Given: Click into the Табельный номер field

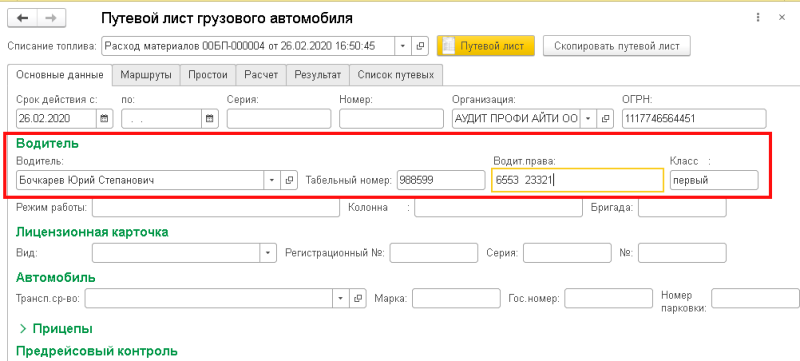Looking at the screenshot, I should 441,180.
